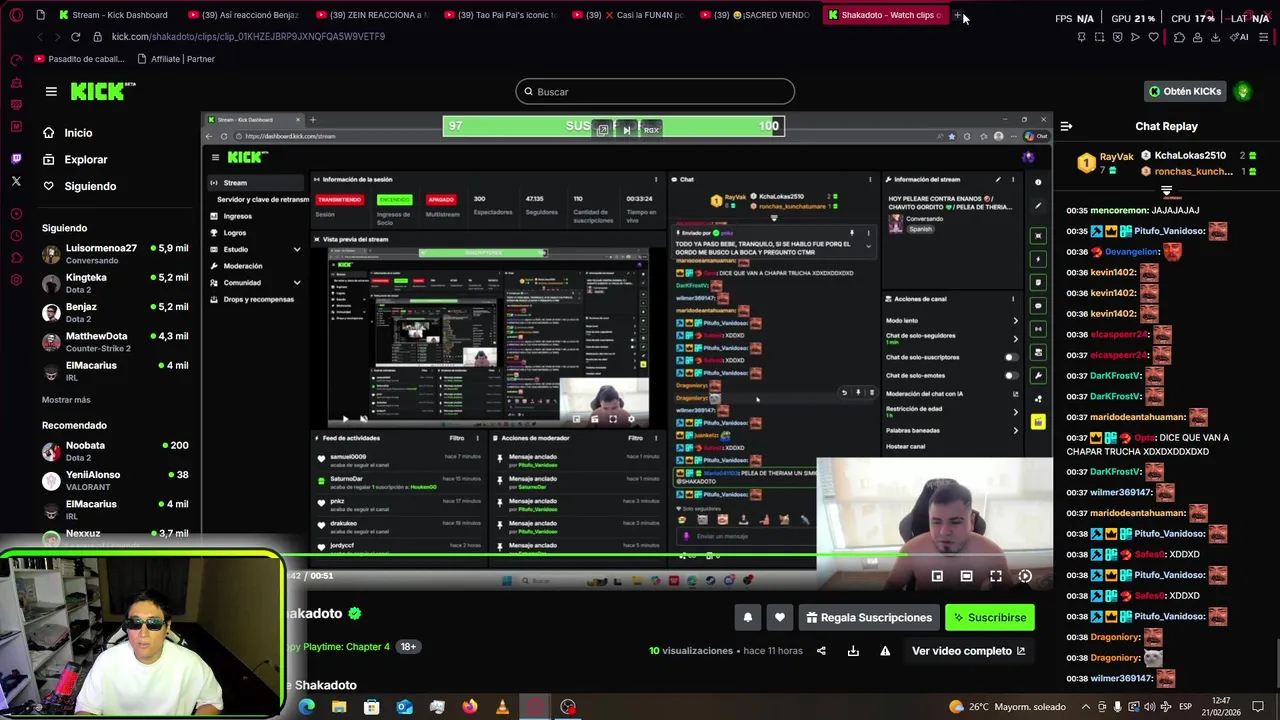
Task: Open a new browser tab
Action: click(957, 15)
